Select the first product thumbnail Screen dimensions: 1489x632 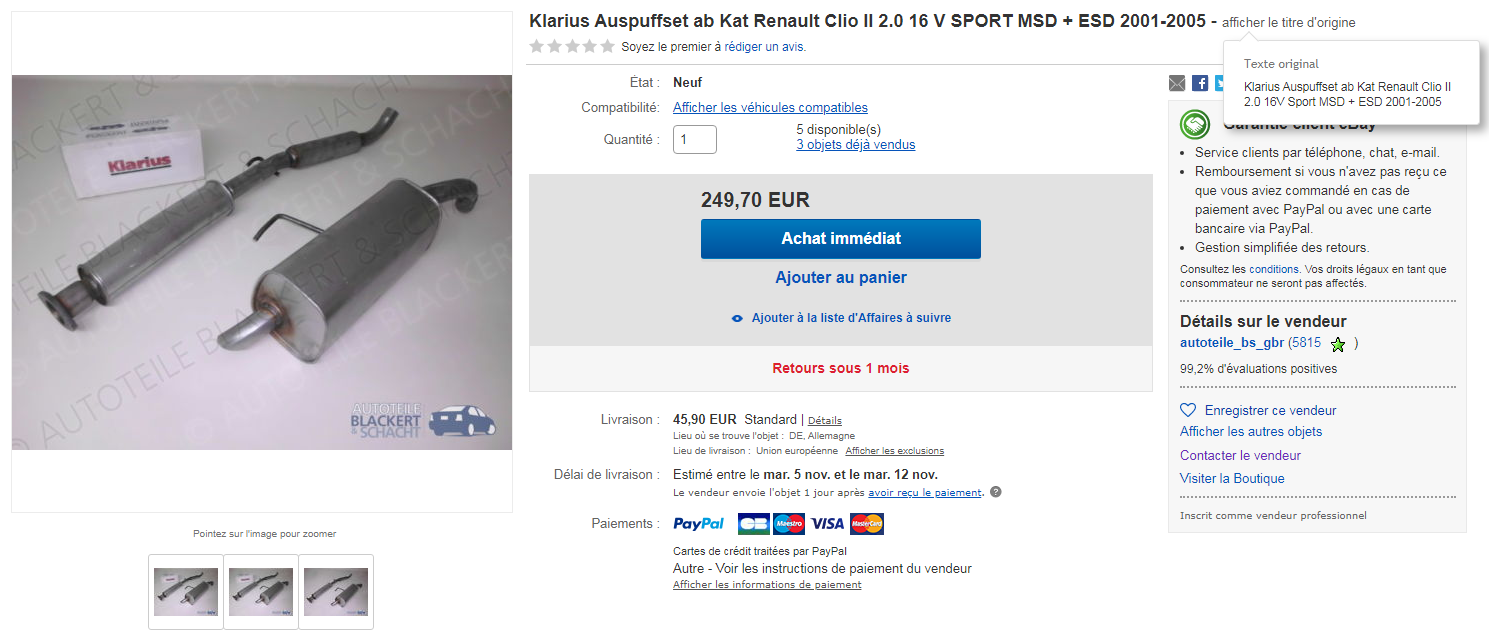(186, 592)
